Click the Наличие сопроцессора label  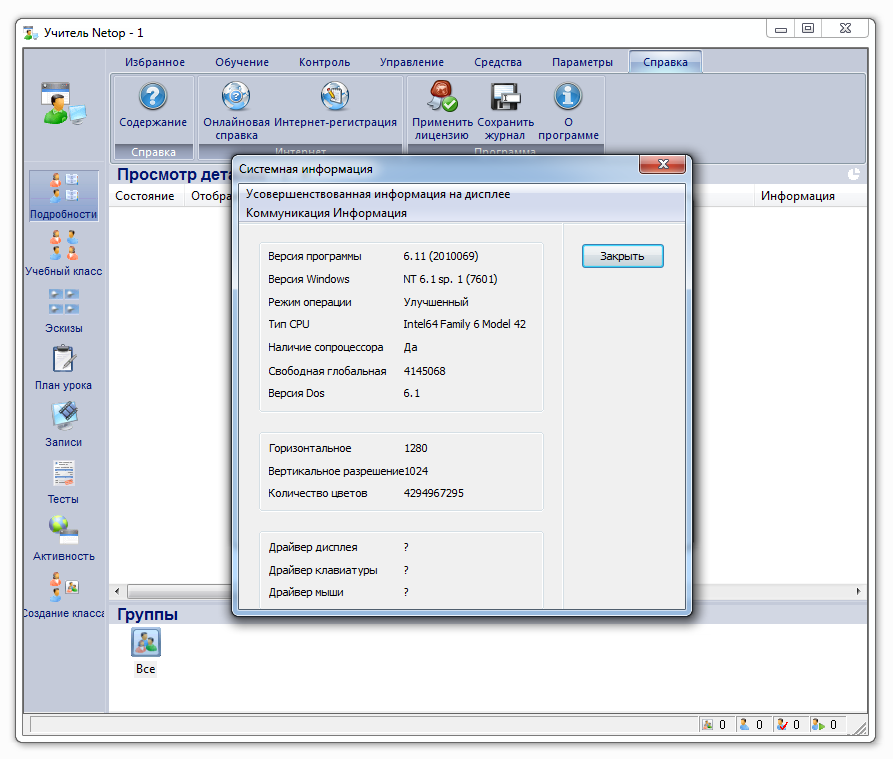pos(325,347)
